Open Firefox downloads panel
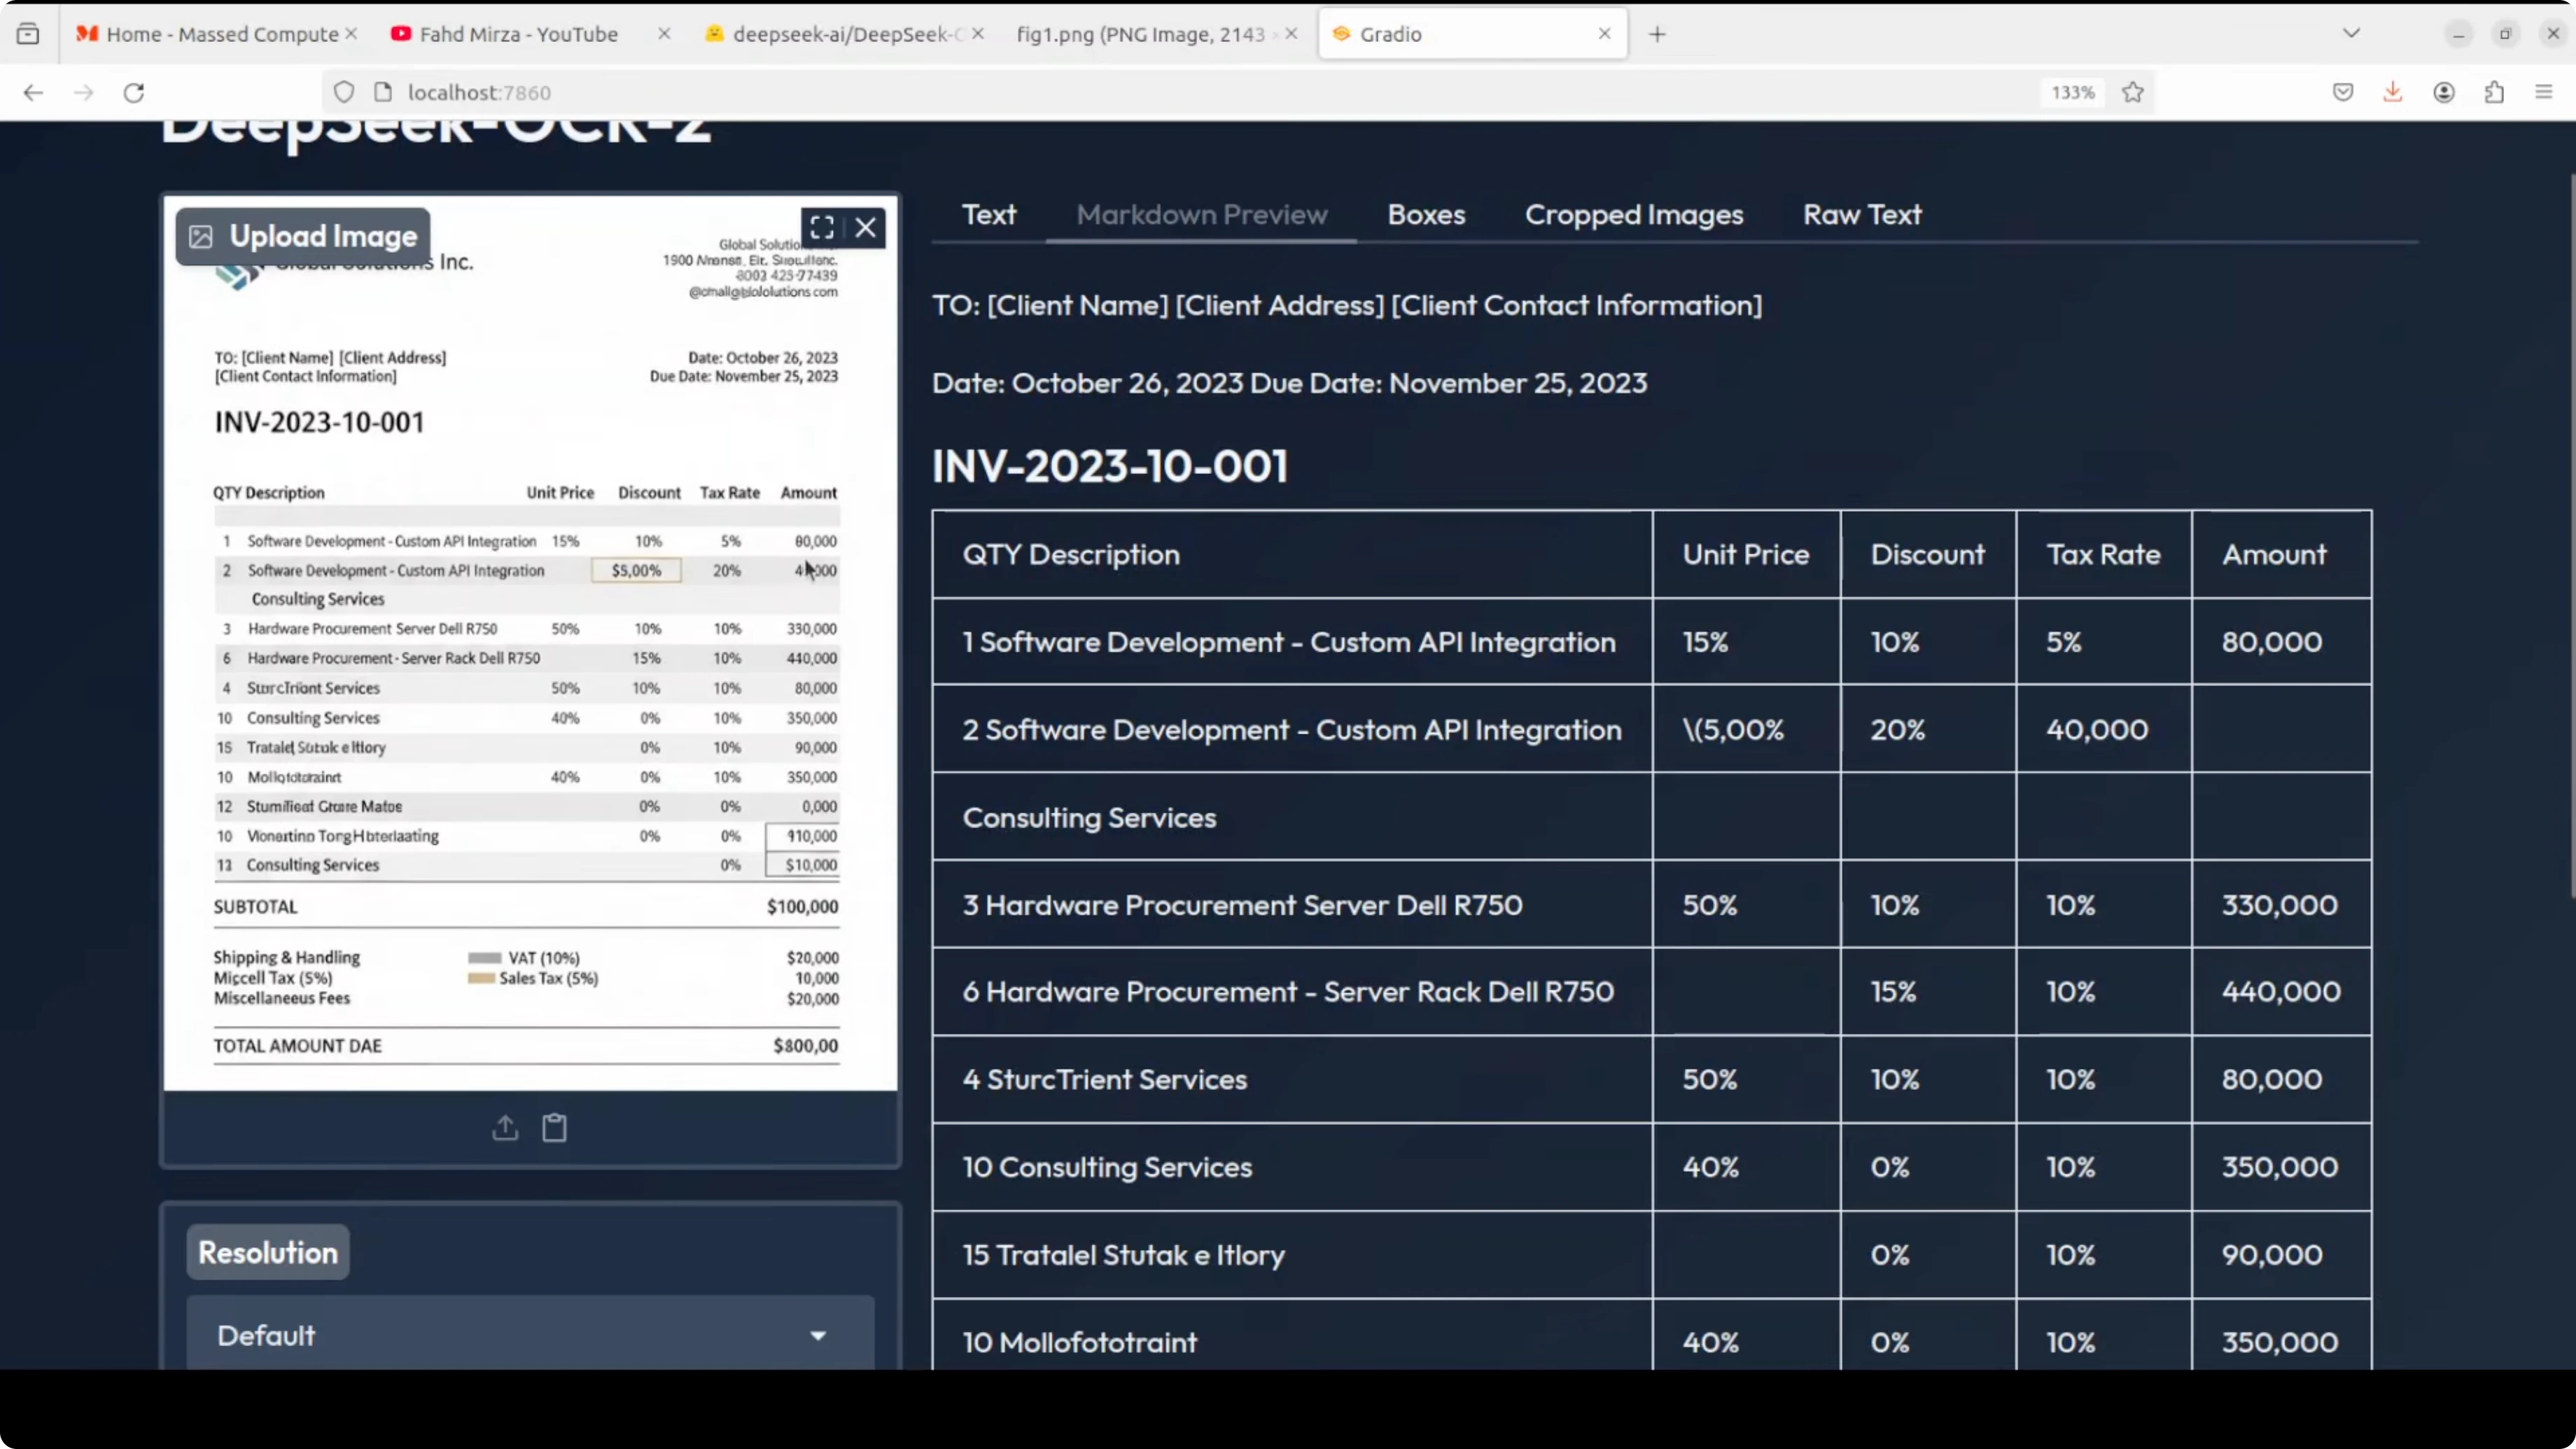The width and height of the screenshot is (2576, 1449). coord(2393,93)
